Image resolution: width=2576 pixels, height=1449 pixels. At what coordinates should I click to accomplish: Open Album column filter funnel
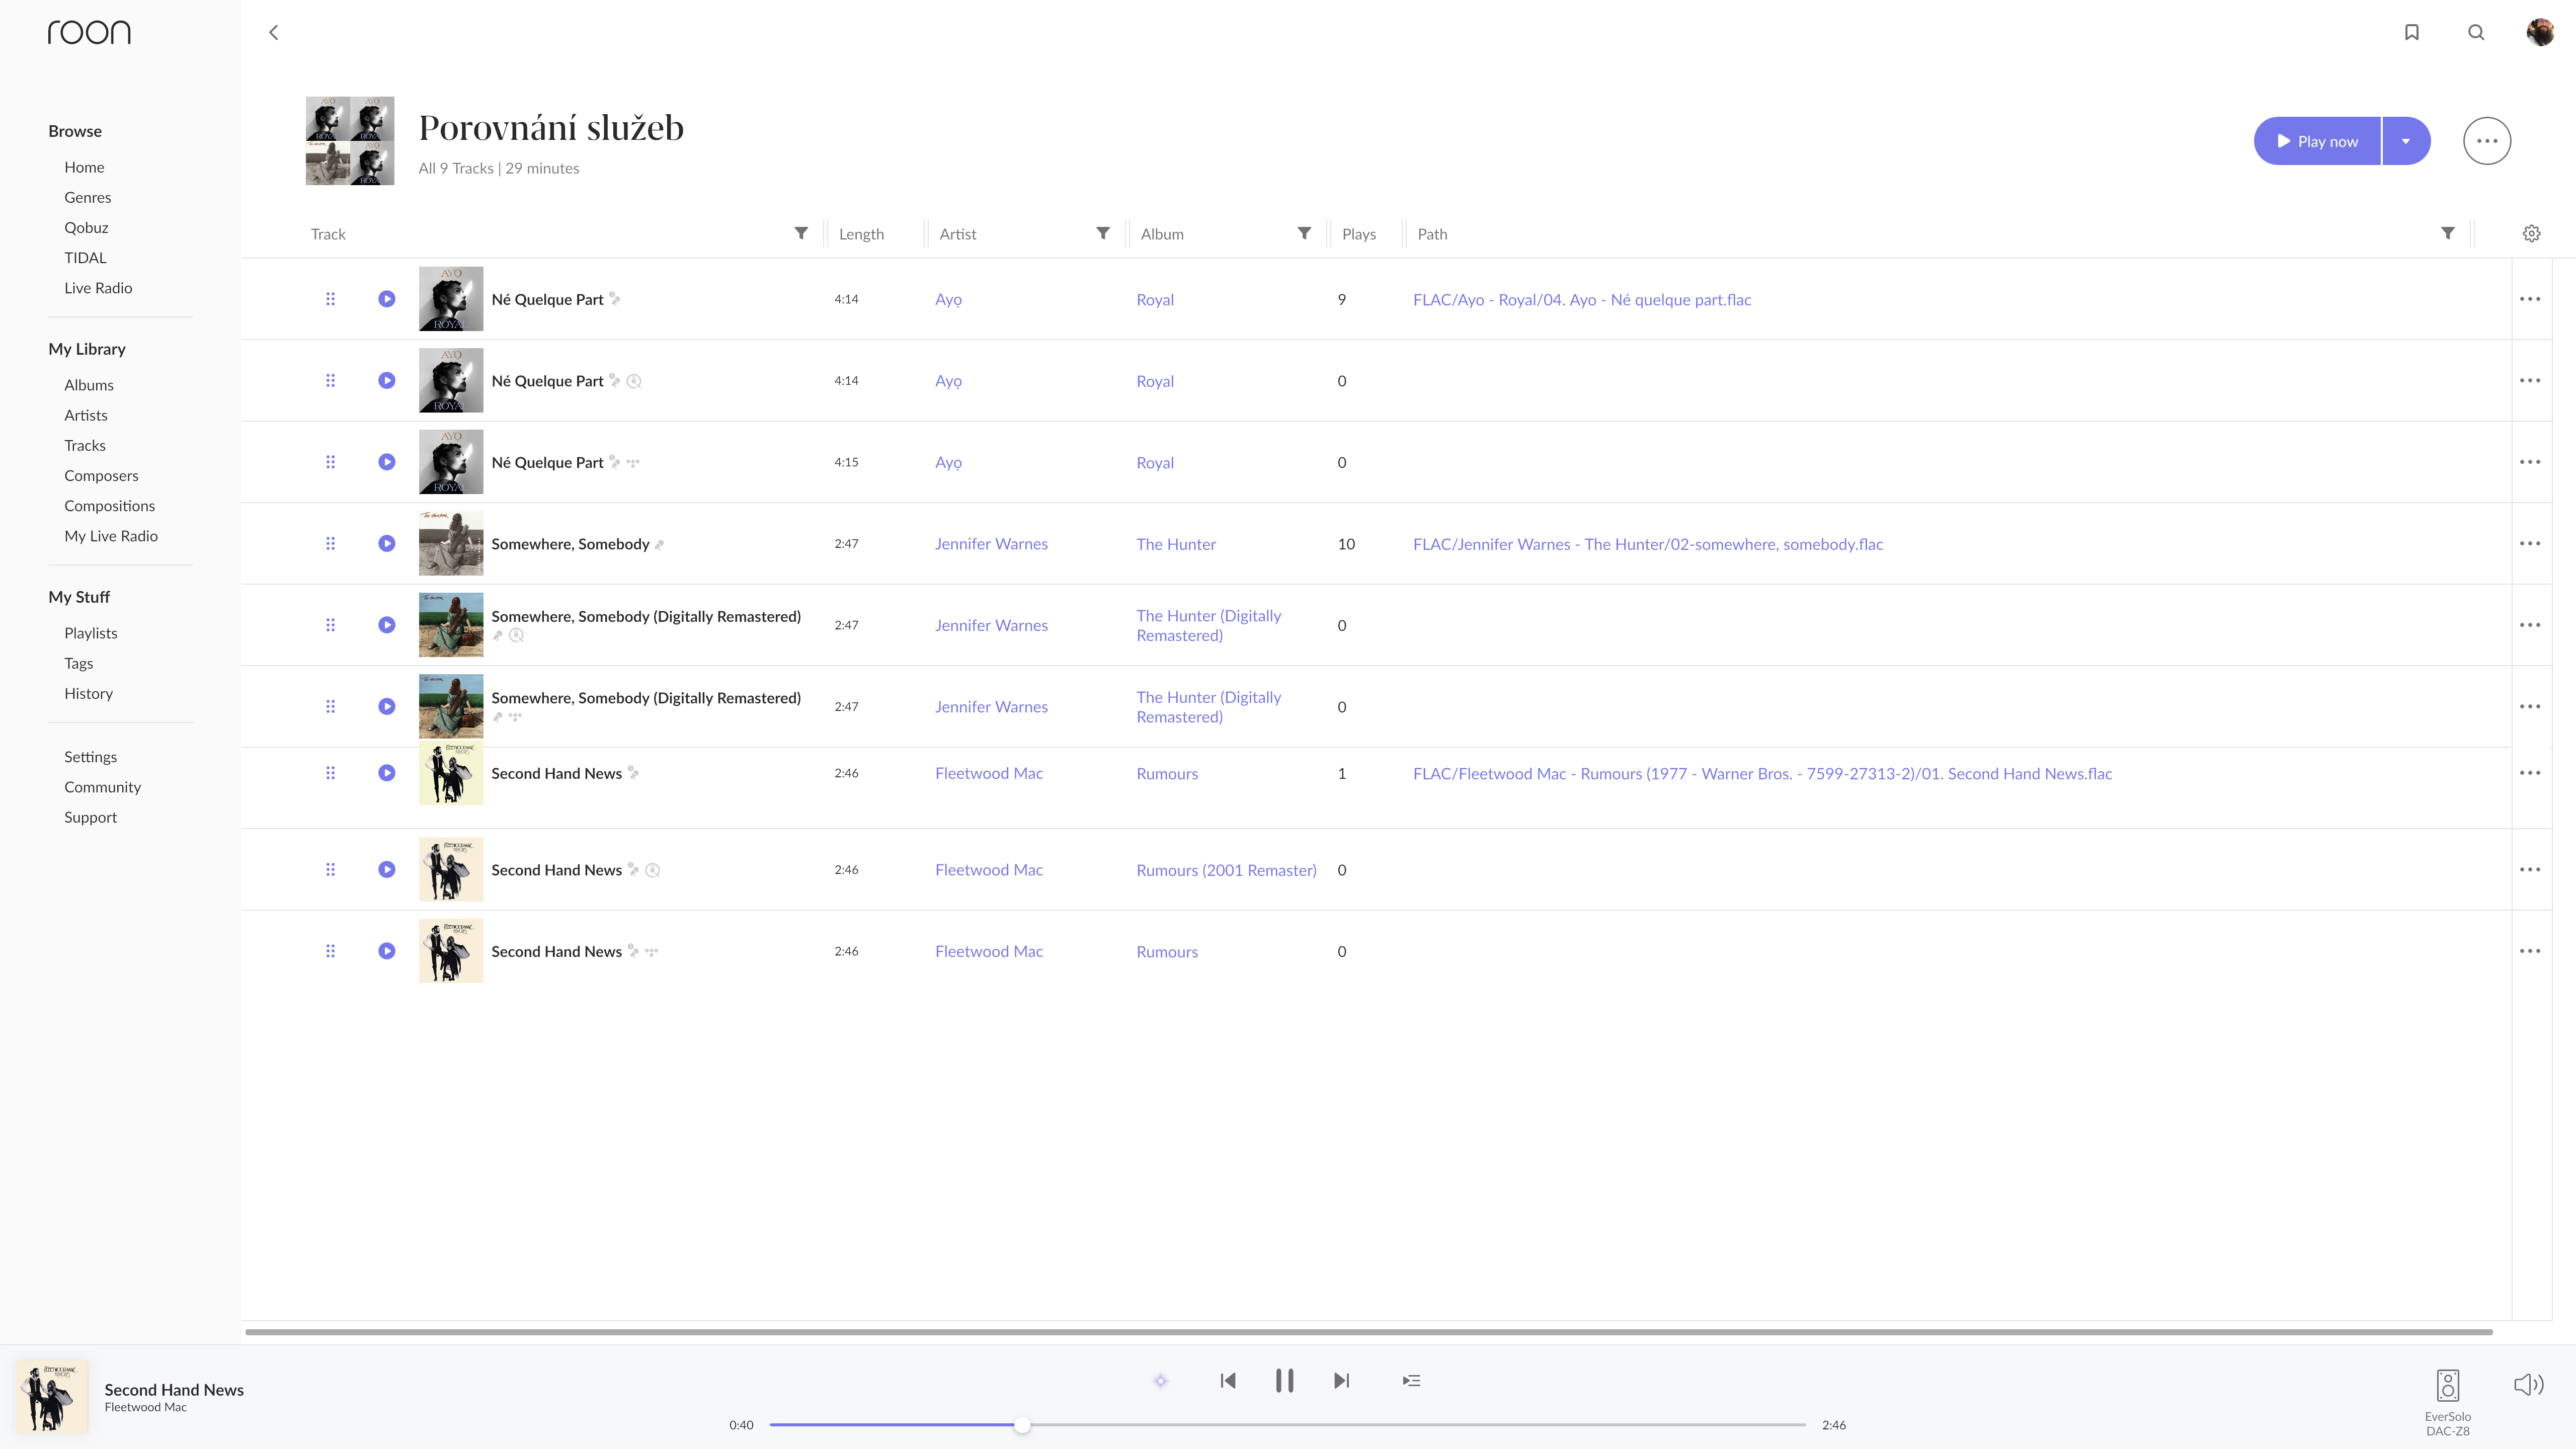click(1303, 233)
